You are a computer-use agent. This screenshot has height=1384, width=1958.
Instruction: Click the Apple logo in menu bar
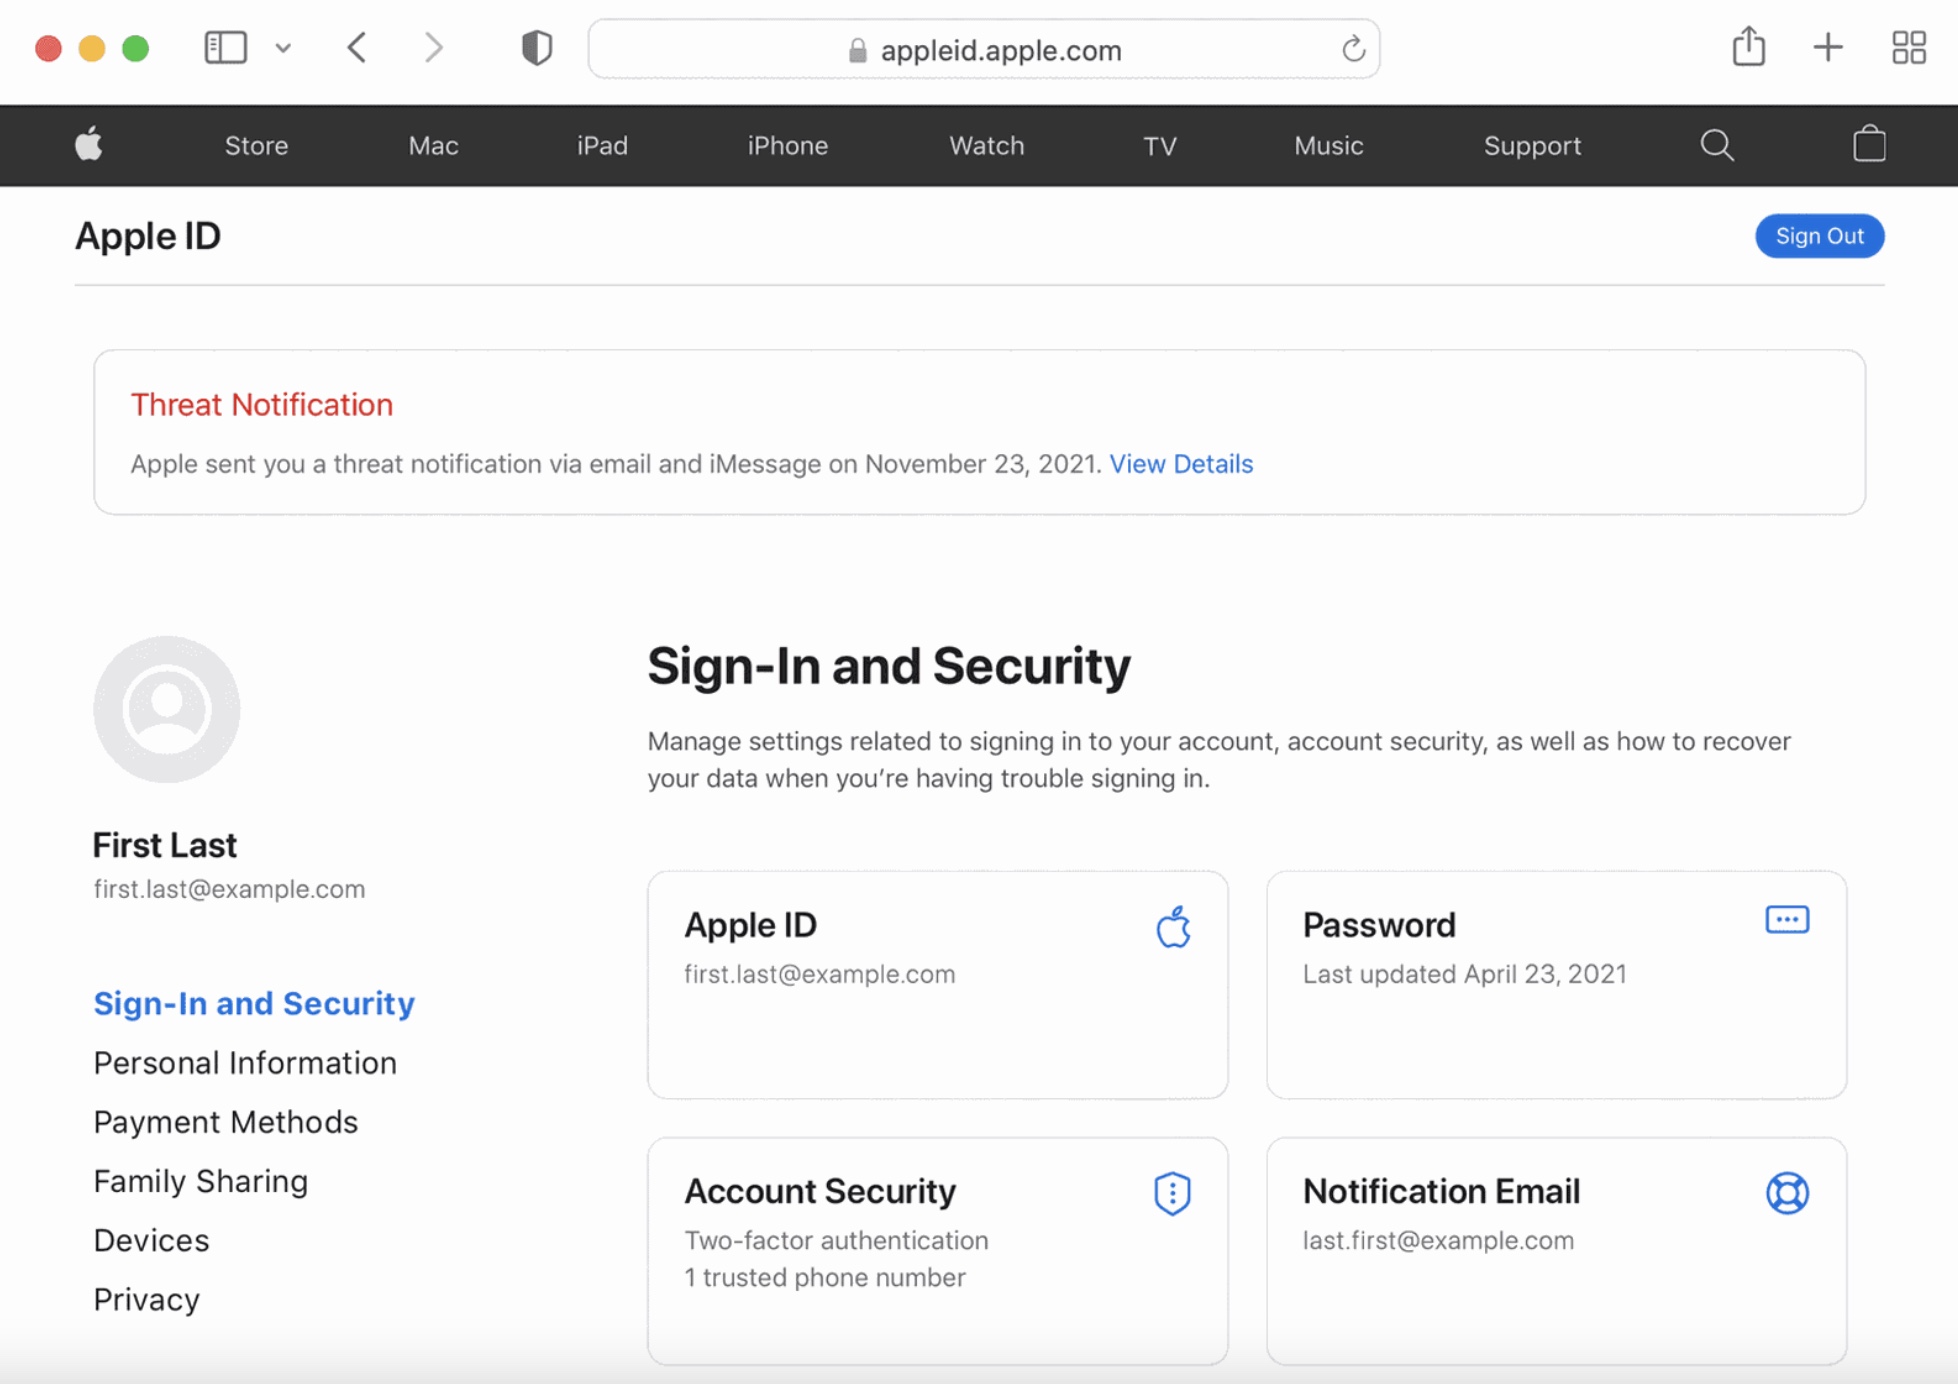88,145
